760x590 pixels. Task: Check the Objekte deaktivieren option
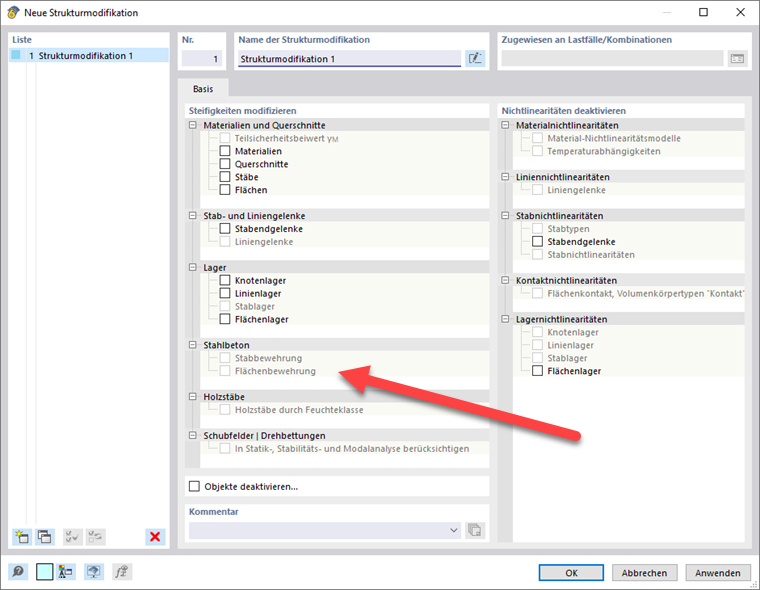195,487
